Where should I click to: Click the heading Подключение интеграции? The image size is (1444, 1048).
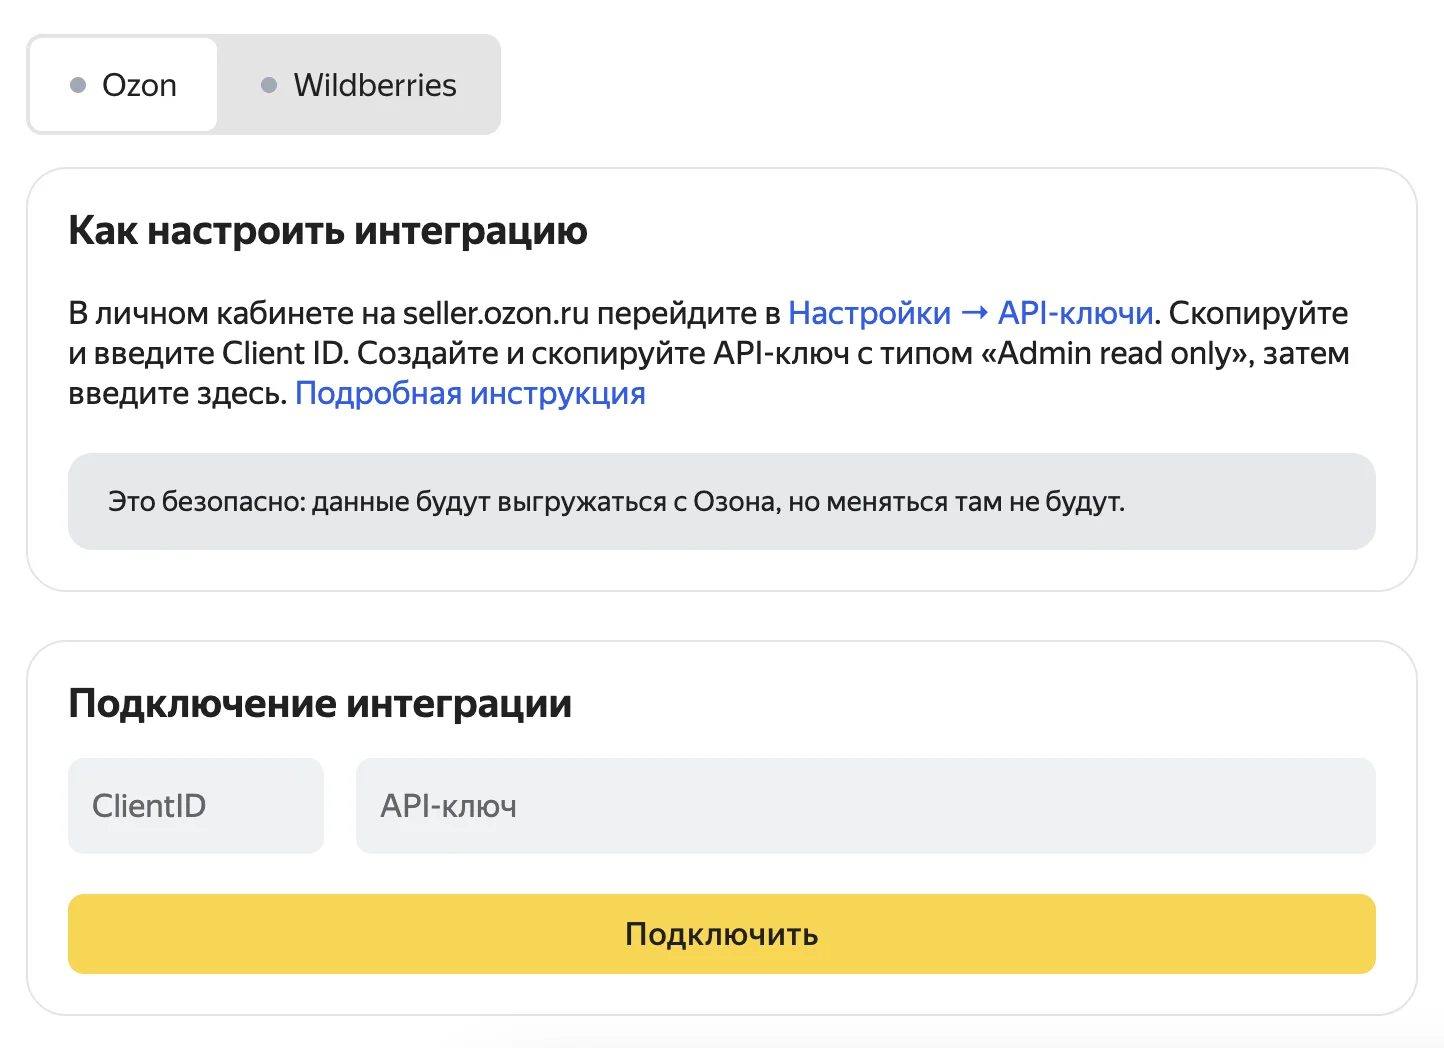click(x=320, y=704)
